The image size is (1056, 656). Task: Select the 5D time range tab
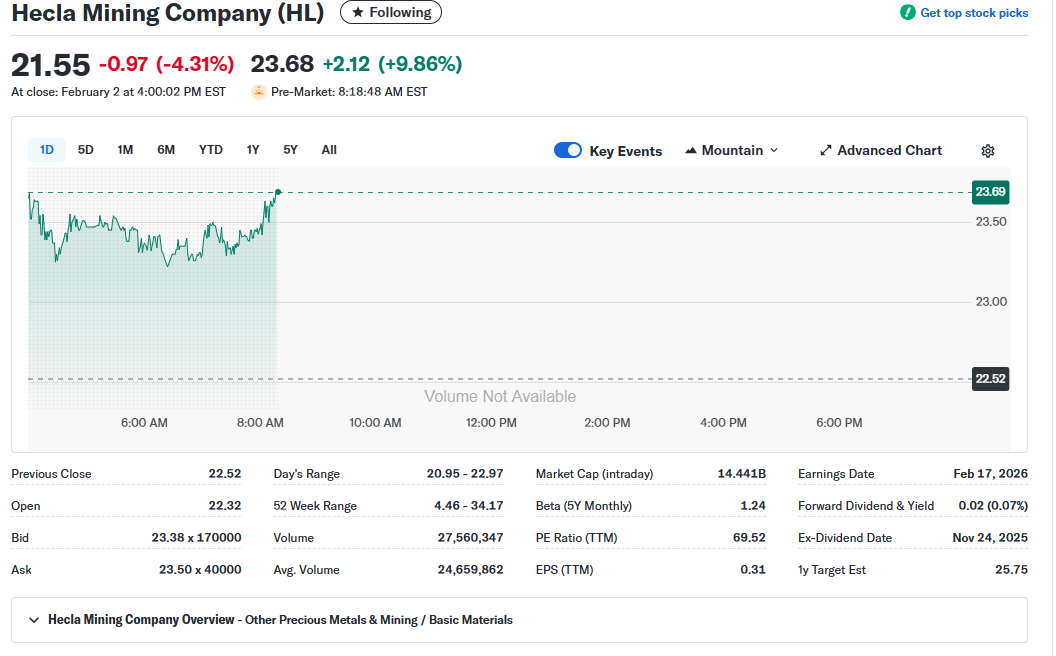(x=86, y=150)
